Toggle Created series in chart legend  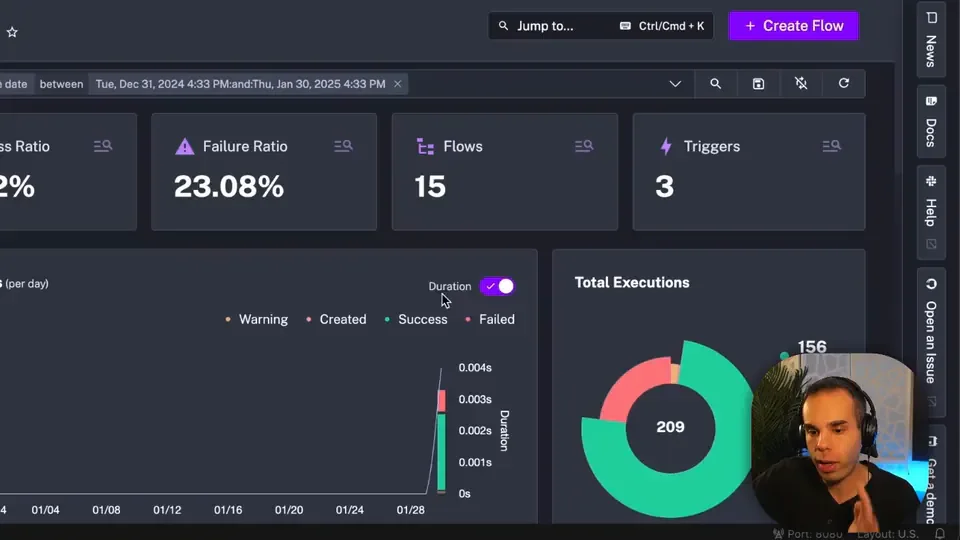click(x=336, y=319)
